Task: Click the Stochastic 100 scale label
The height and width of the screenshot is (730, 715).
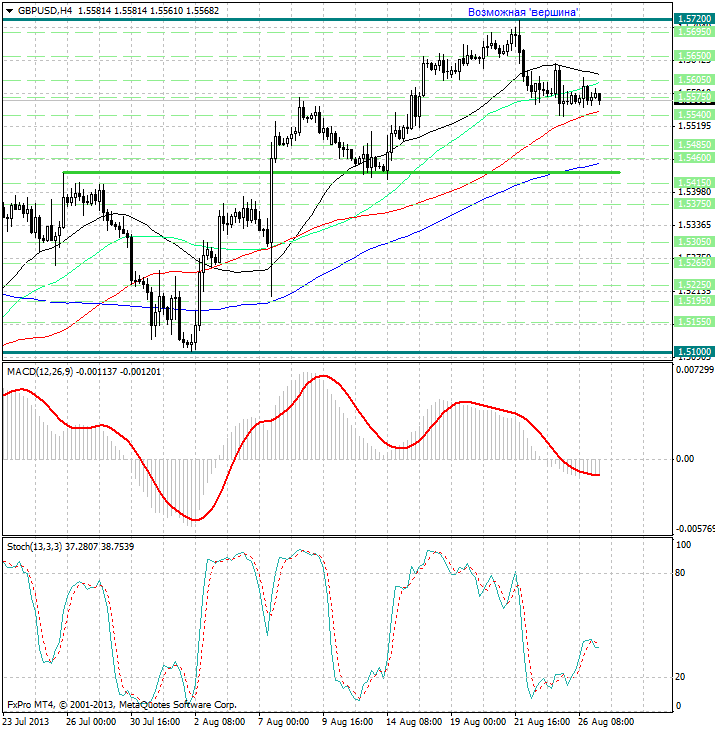Action: click(683, 545)
